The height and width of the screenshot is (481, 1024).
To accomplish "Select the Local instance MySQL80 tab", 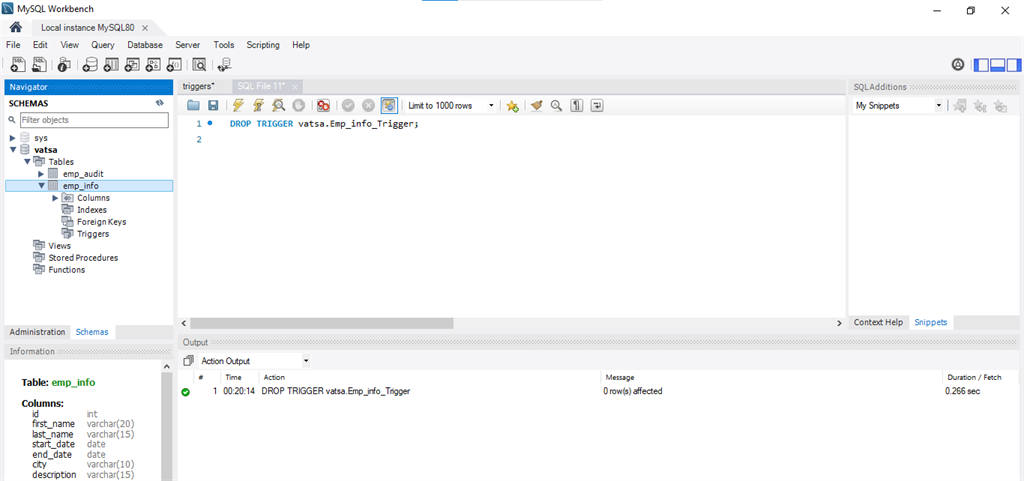I will pos(88,27).
